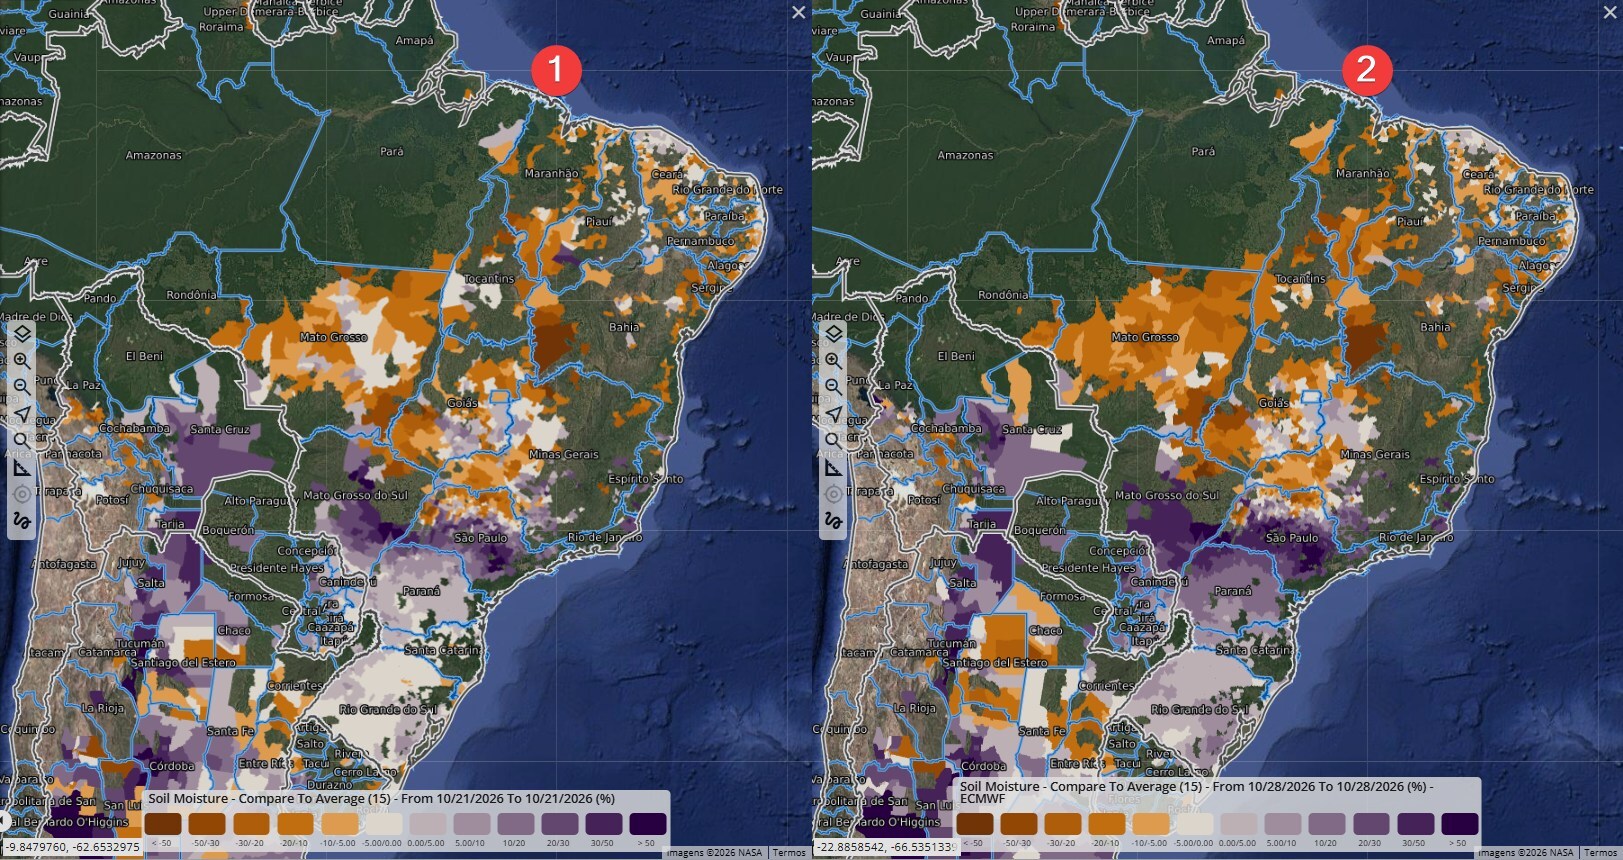Viewport: 1623px width, 860px height.
Task: Click the '< -50' swatch in left legend
Action: [x=163, y=824]
